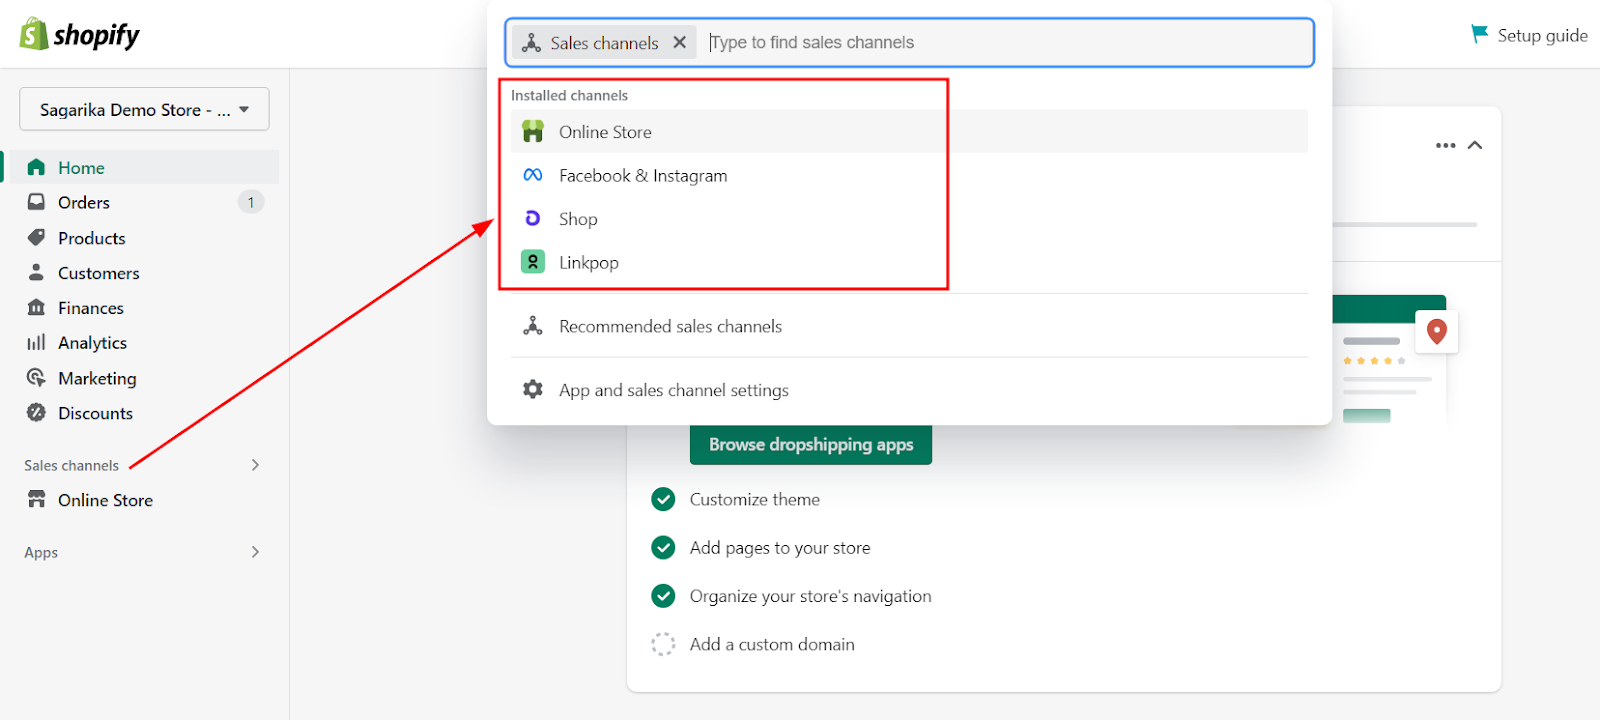The height and width of the screenshot is (720, 1600).
Task: Select the Linkpop channel
Action: pos(909,262)
